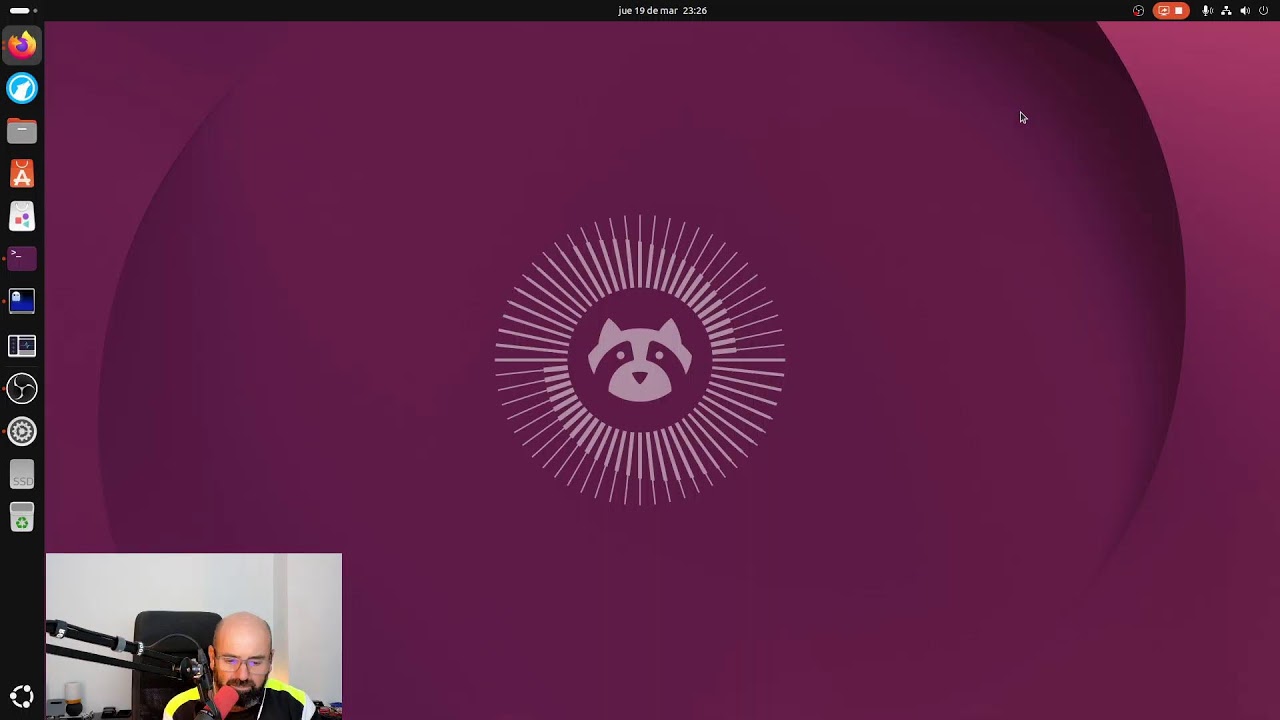The image size is (1280, 720).
Task: Switch to OBS Studio in the dock
Action: (x=22, y=388)
